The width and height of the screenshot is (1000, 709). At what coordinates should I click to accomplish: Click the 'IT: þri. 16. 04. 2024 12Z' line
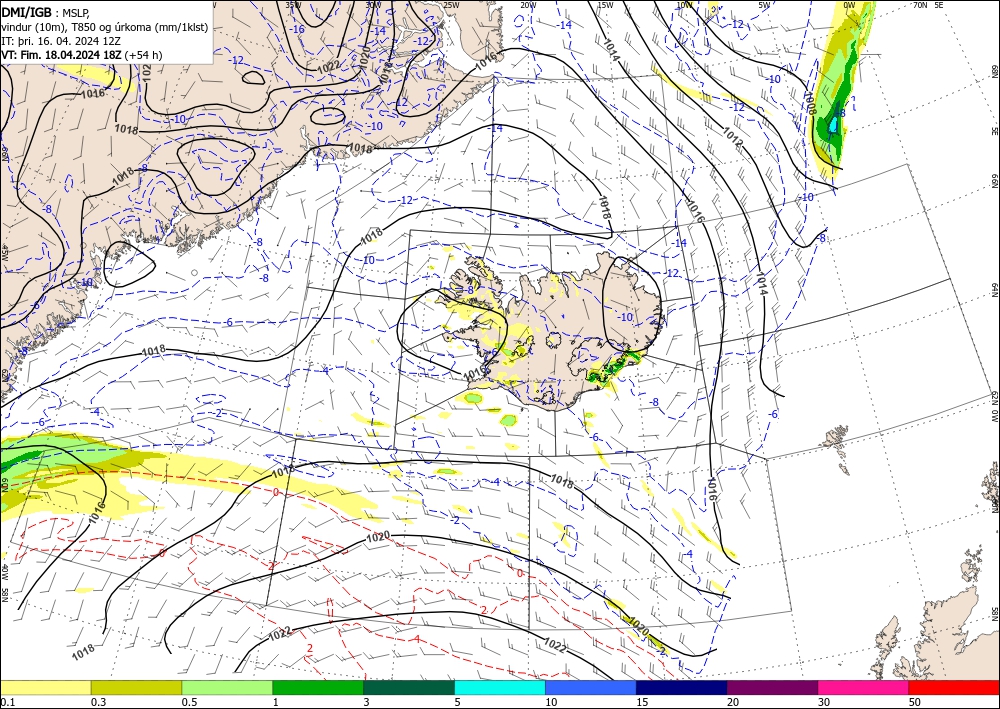61,41
